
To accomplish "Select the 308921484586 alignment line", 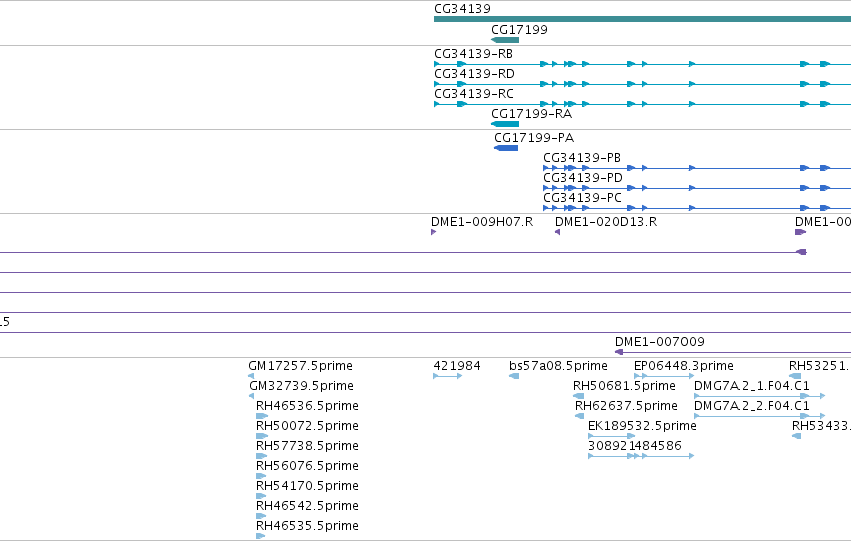I will pyautogui.click(x=641, y=456).
